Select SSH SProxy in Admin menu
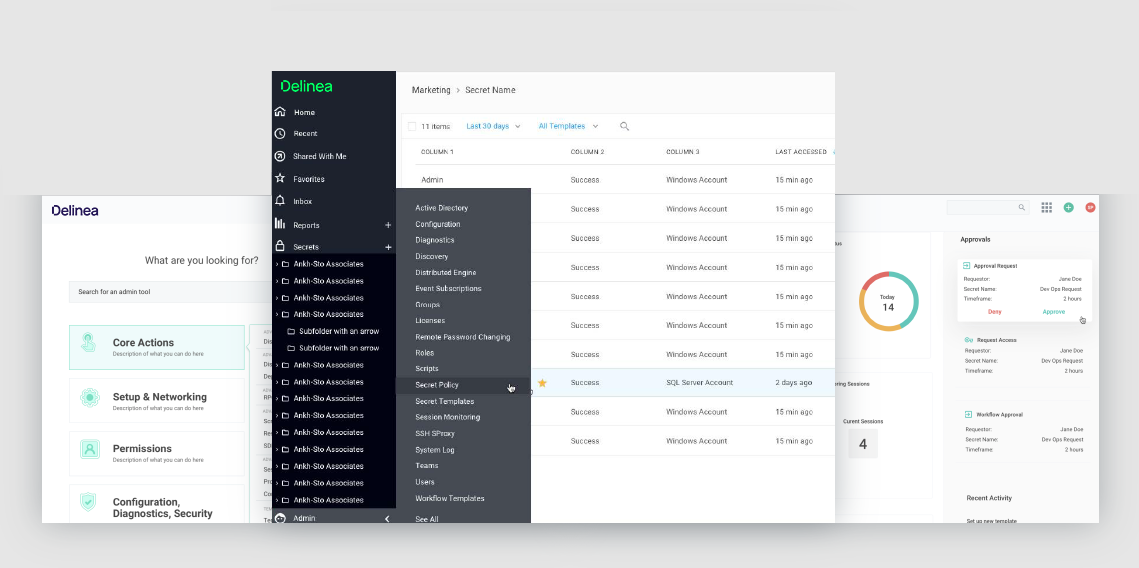Screen dimensions: 1139x568 pyautogui.click(x=434, y=434)
